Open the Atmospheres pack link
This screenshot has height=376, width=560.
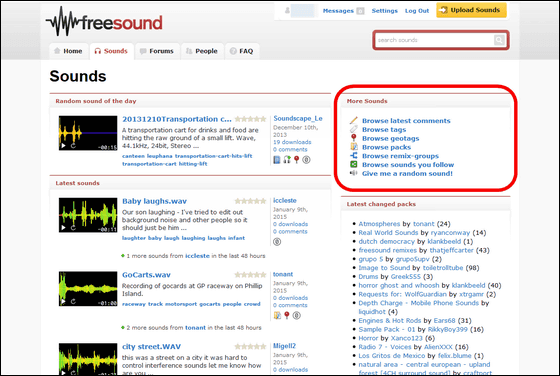click(379, 224)
